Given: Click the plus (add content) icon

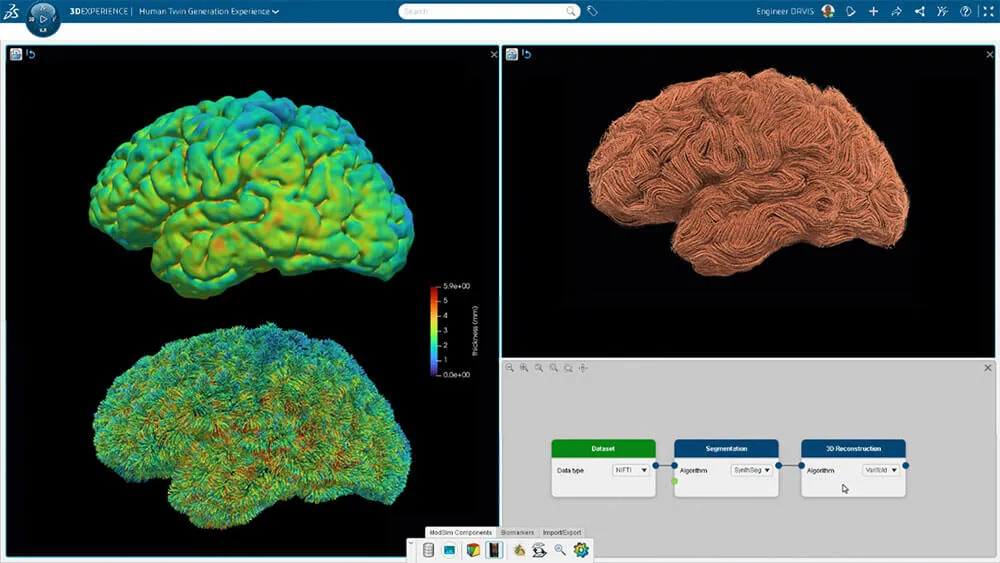Looking at the screenshot, I should [874, 11].
